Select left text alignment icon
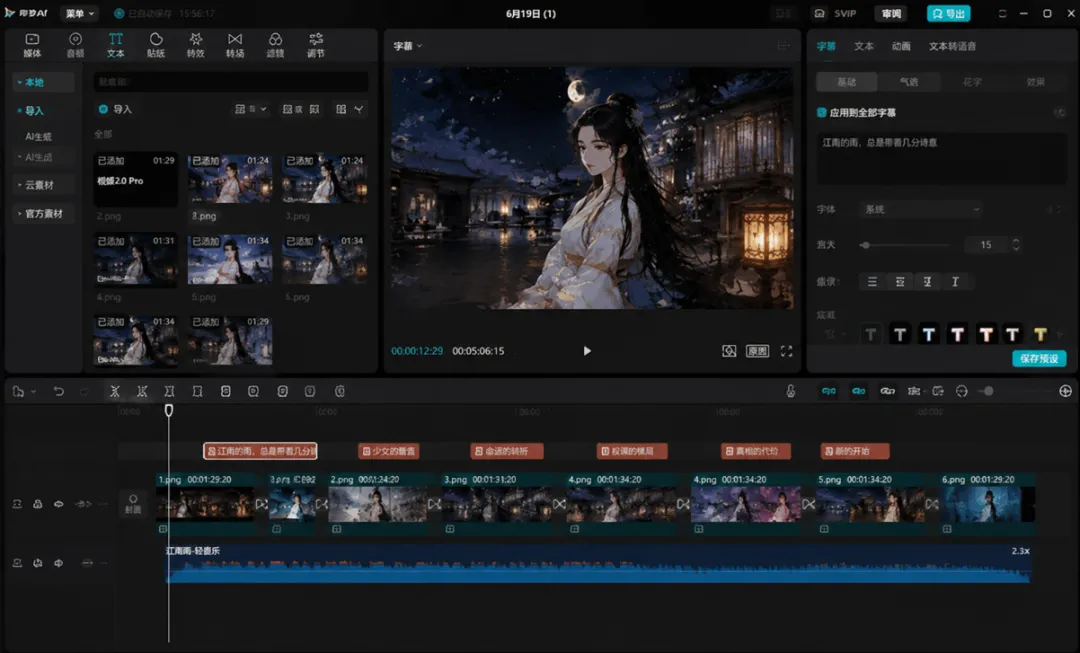This screenshot has height=653, width=1080. 872,282
